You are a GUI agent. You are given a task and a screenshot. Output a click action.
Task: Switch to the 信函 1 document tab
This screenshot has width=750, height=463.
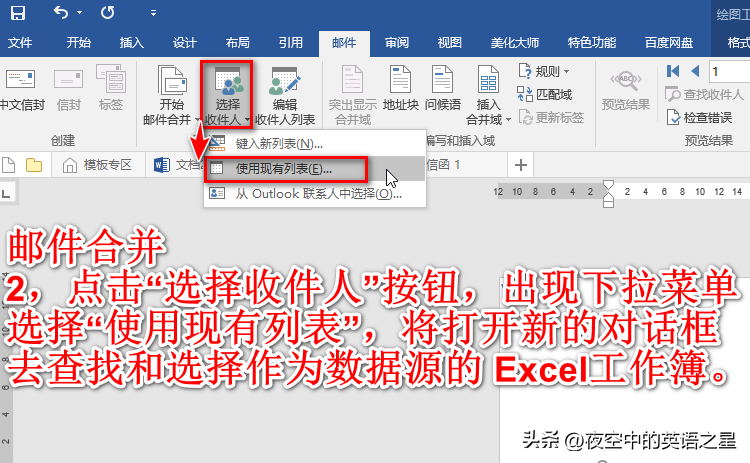coord(443,165)
